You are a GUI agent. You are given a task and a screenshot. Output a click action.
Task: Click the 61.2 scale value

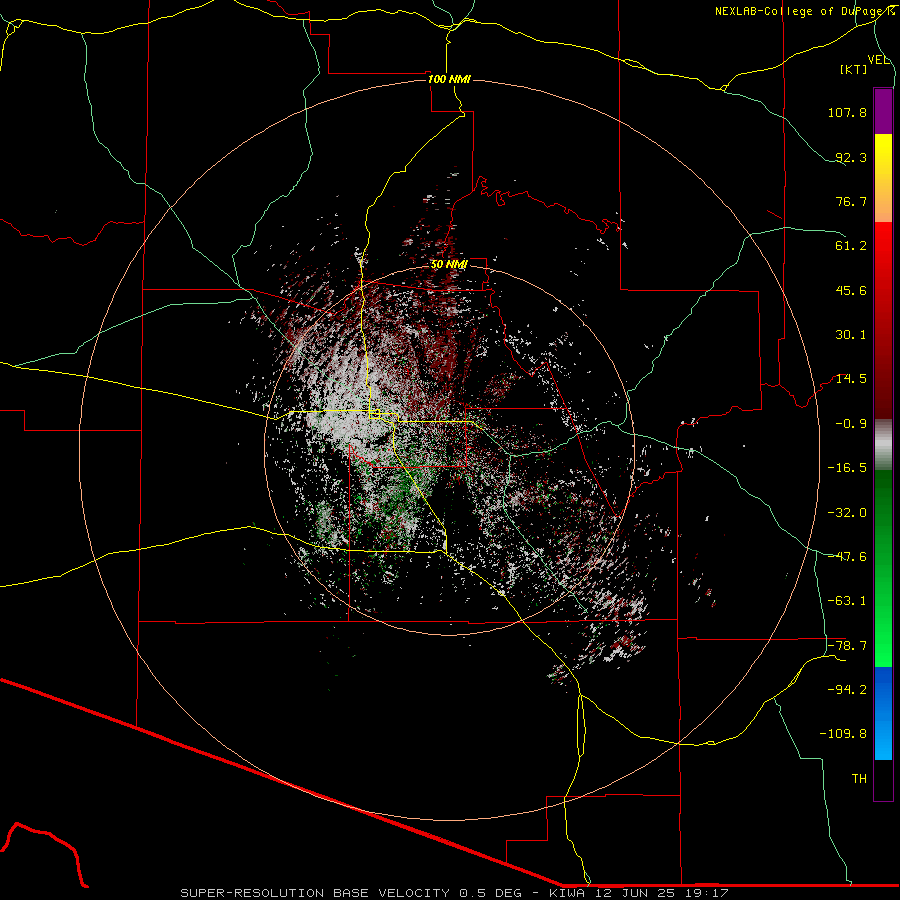[x=851, y=246]
